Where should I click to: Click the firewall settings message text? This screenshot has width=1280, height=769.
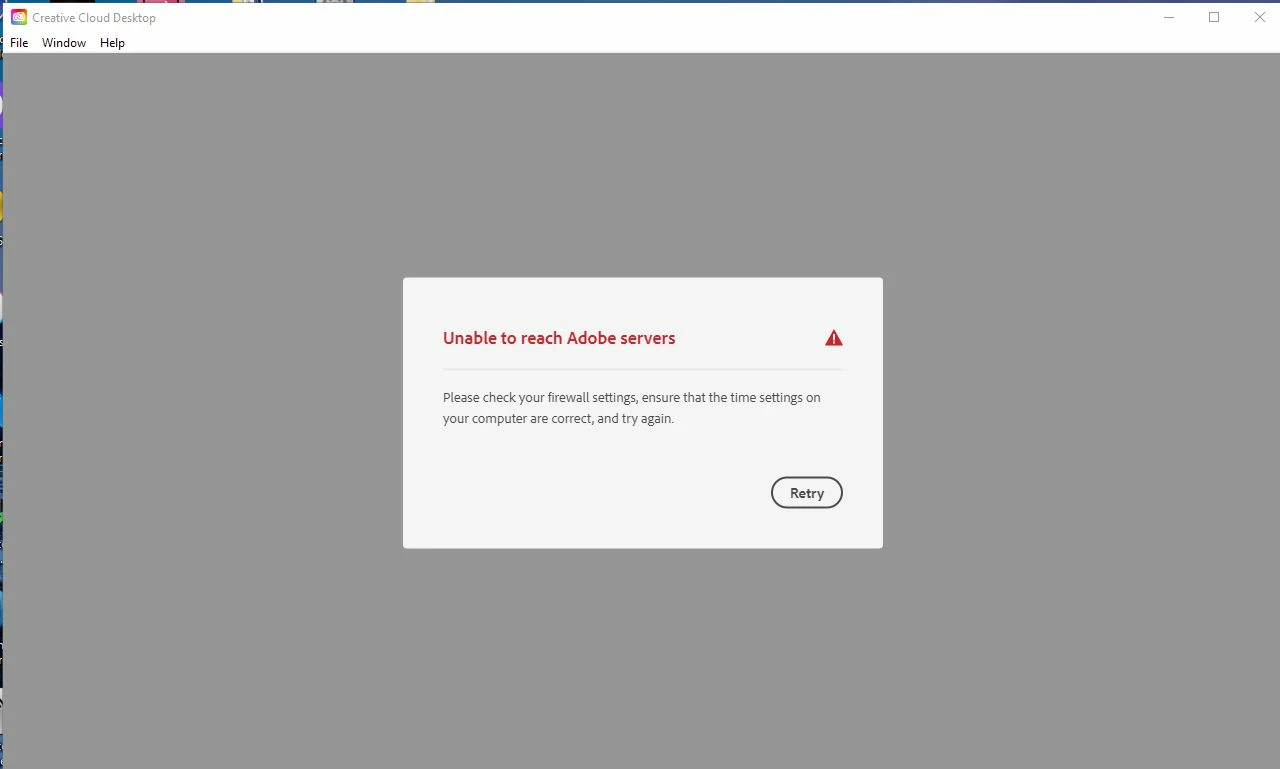pos(632,408)
